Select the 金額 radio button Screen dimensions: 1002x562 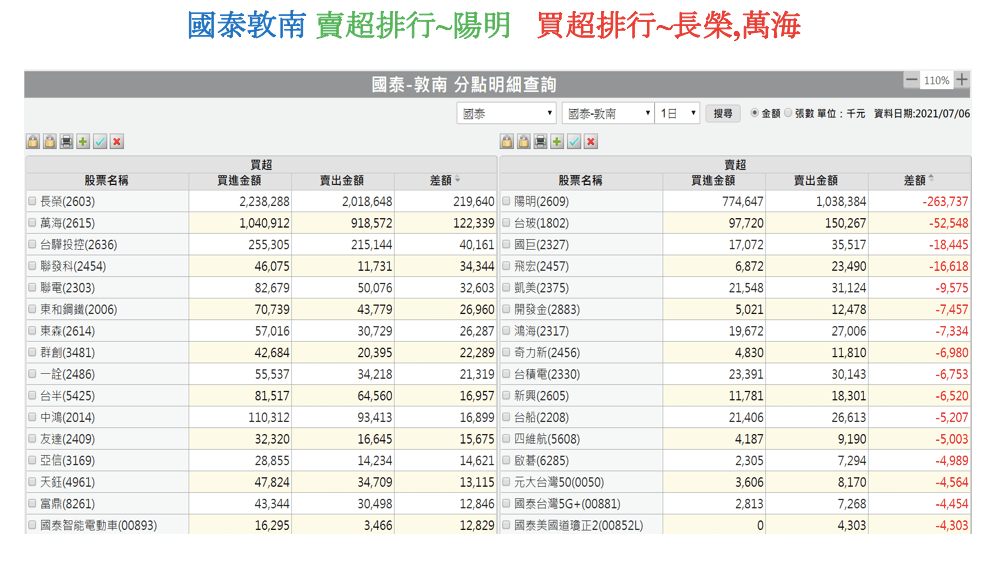pos(754,114)
